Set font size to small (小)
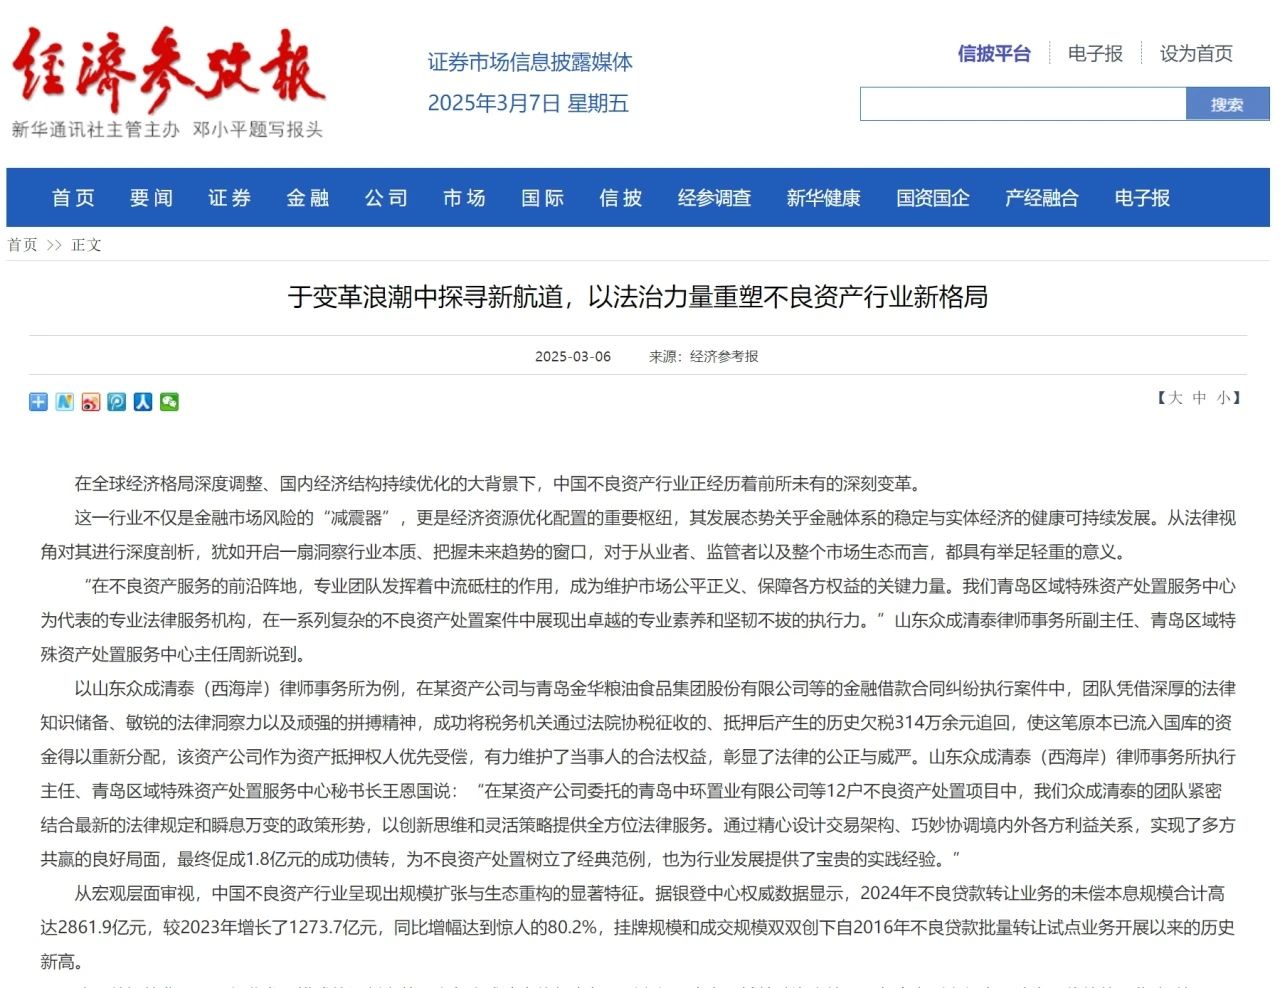This screenshot has height=988, width=1280. (x=1223, y=398)
